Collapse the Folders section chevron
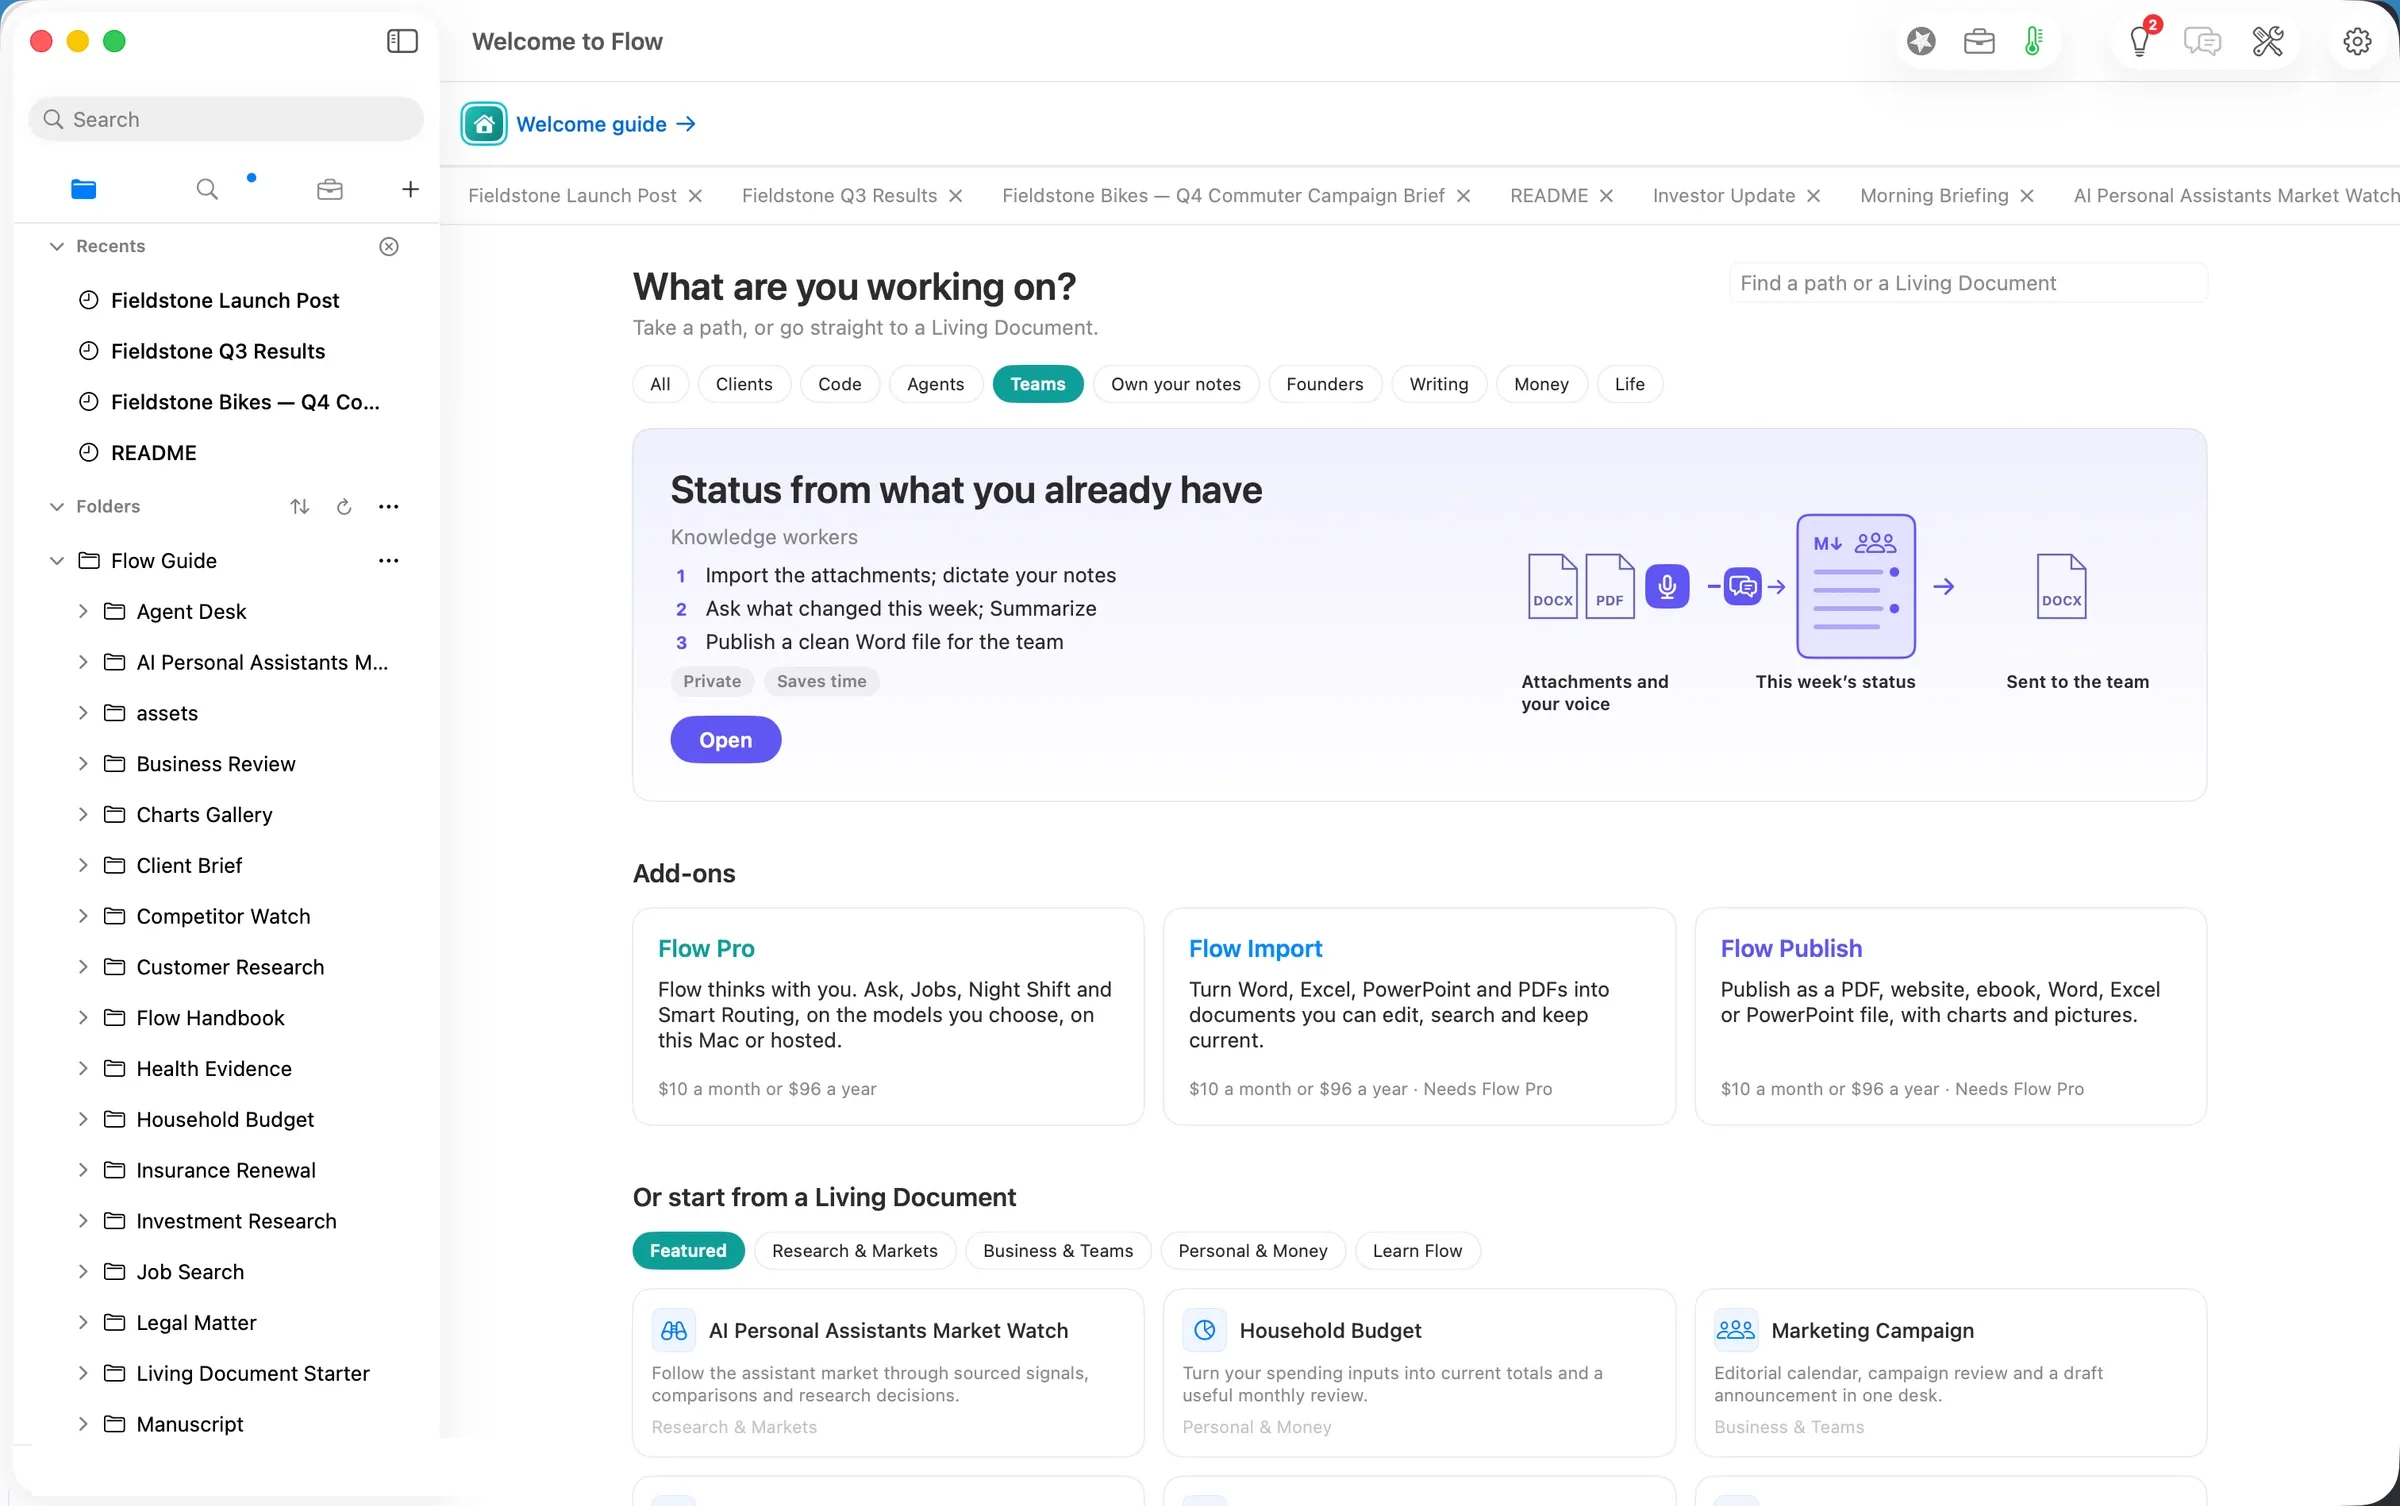 pos(57,506)
